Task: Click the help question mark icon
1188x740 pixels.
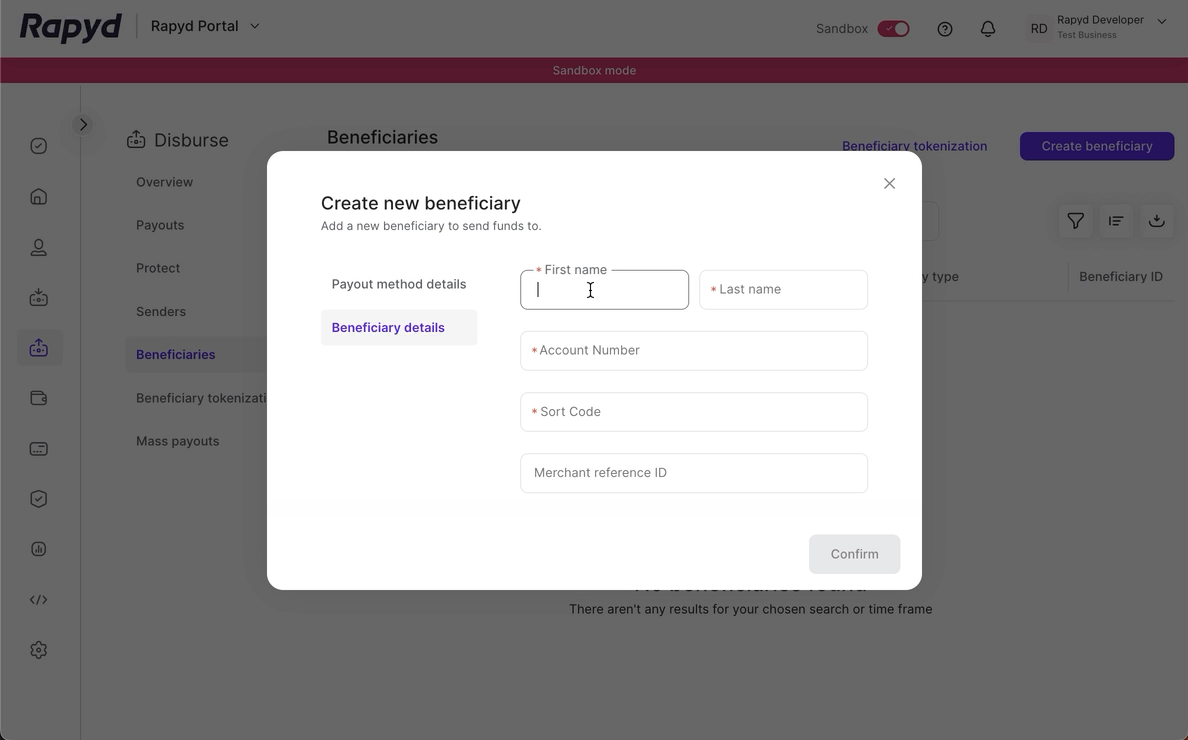Action: coord(944,29)
